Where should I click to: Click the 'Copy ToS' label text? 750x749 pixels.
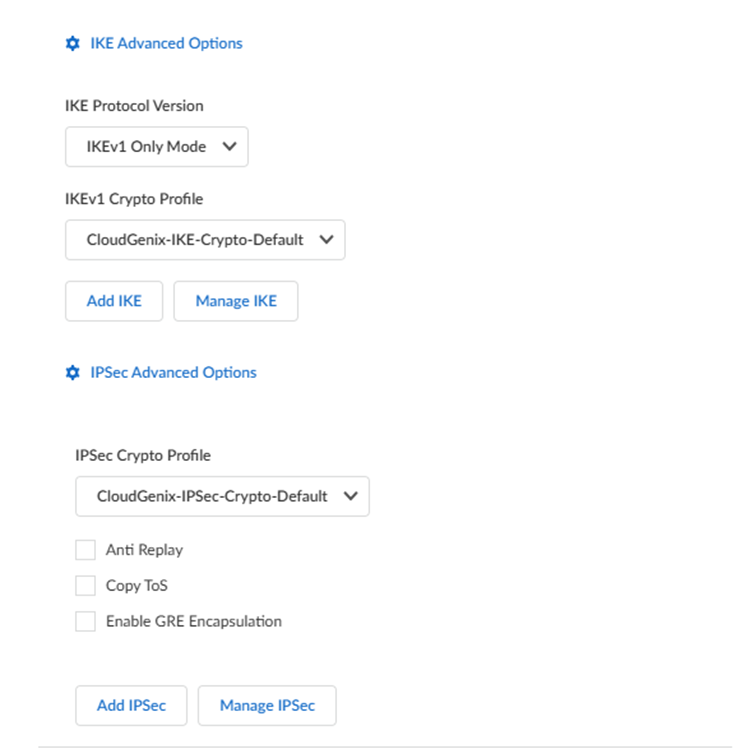point(137,586)
